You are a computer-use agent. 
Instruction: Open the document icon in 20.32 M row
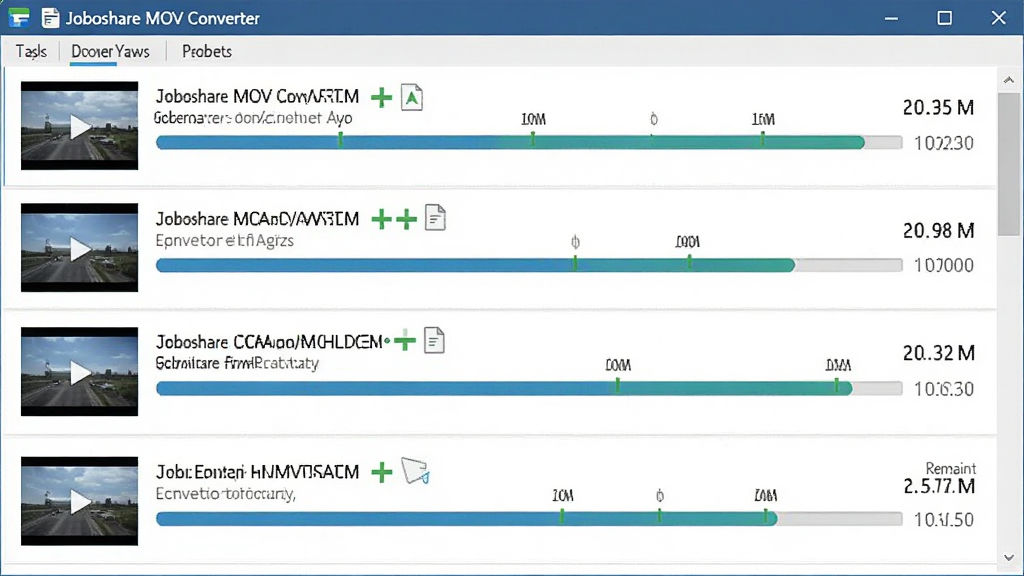pos(434,340)
